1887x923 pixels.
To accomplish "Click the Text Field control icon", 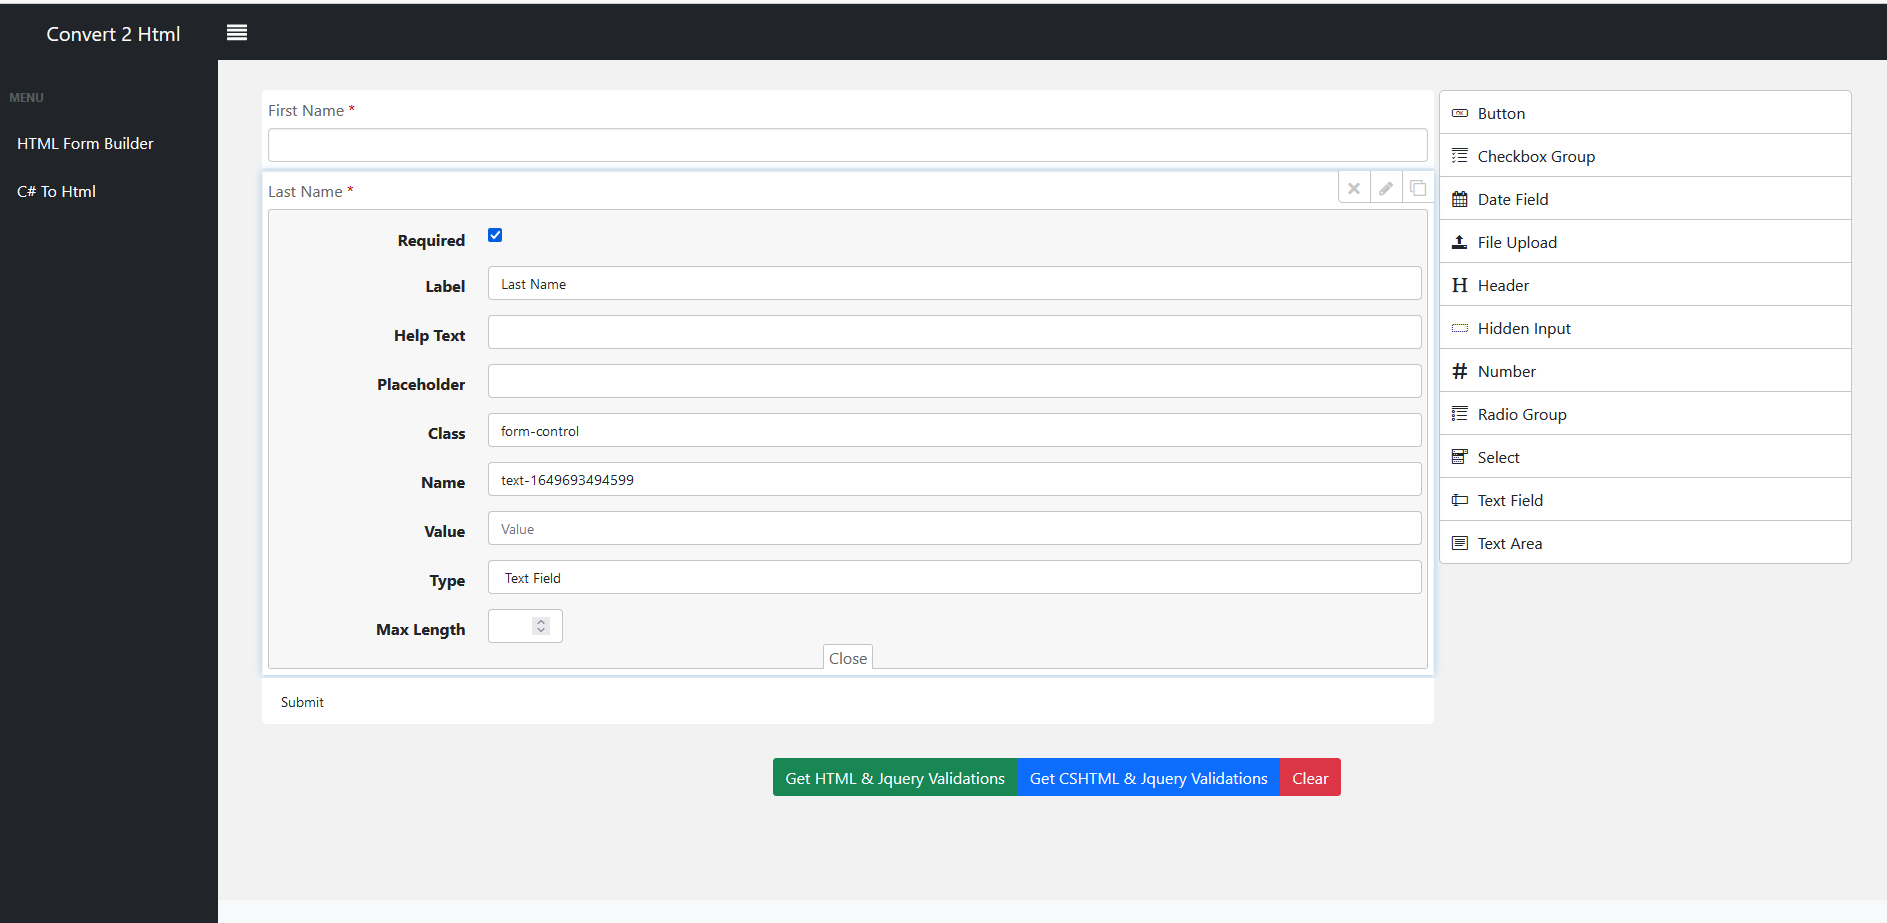I will coord(1460,500).
